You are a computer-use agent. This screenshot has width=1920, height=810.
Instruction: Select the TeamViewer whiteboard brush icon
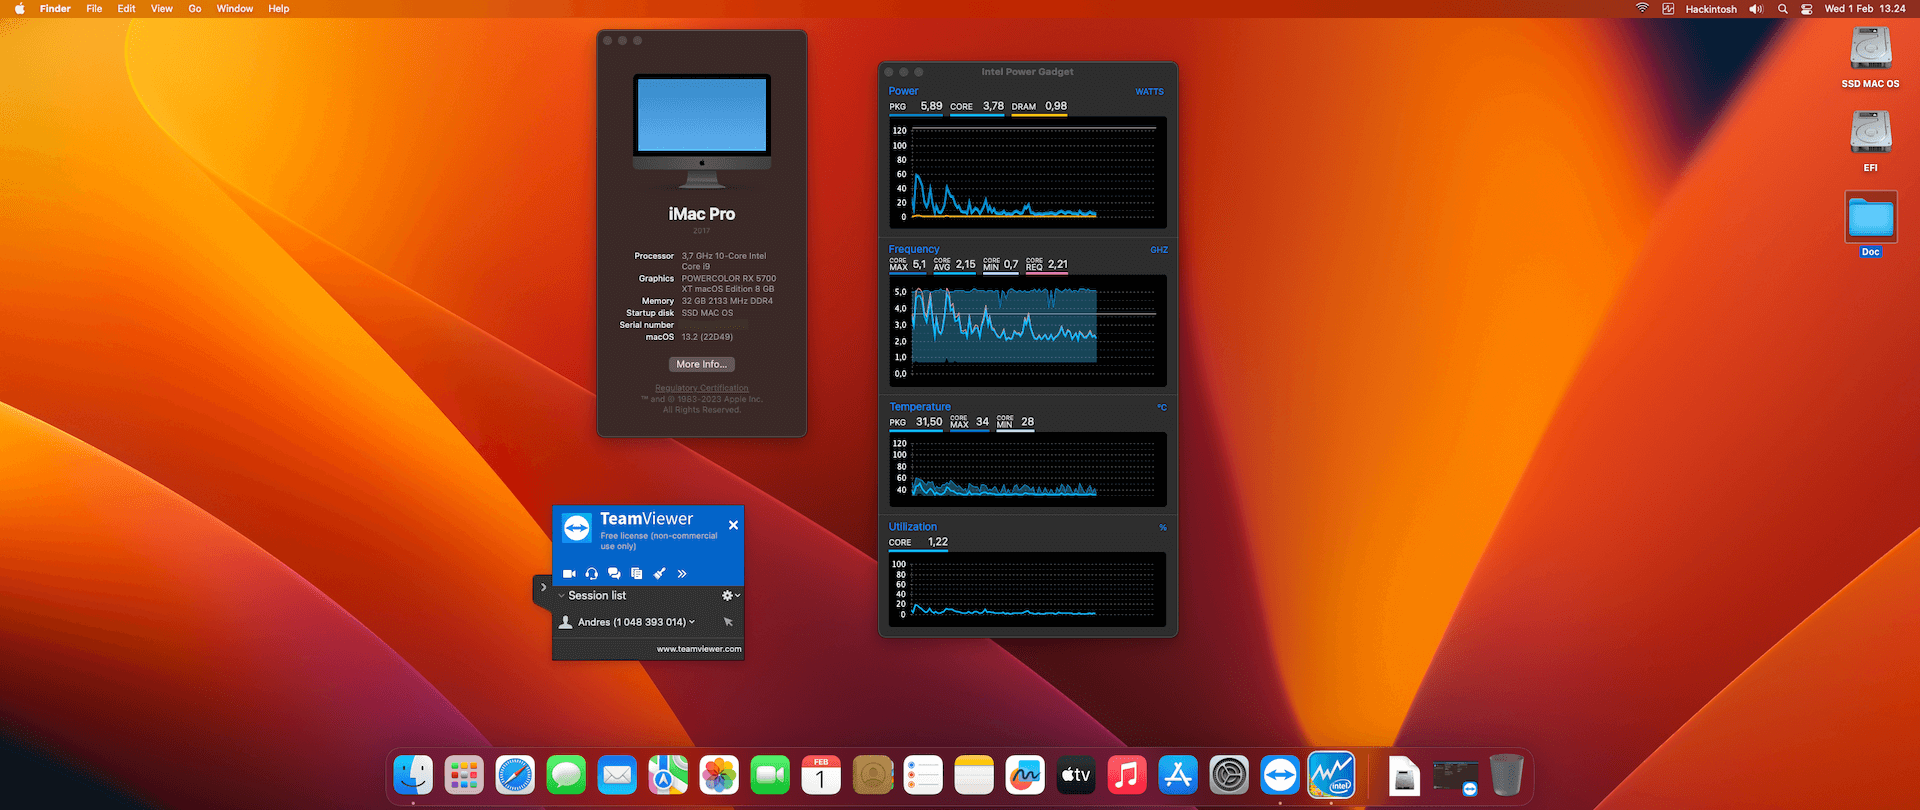pos(659,574)
